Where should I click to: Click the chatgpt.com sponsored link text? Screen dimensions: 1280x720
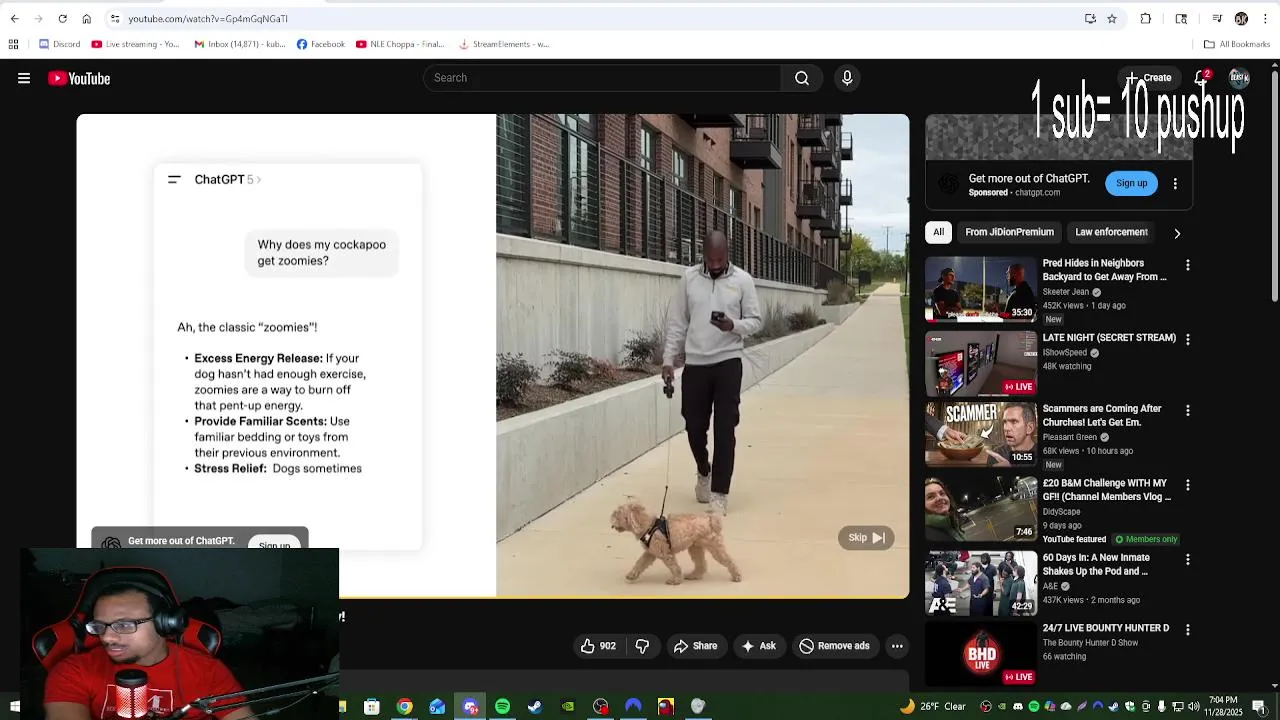pyautogui.click(x=1038, y=193)
